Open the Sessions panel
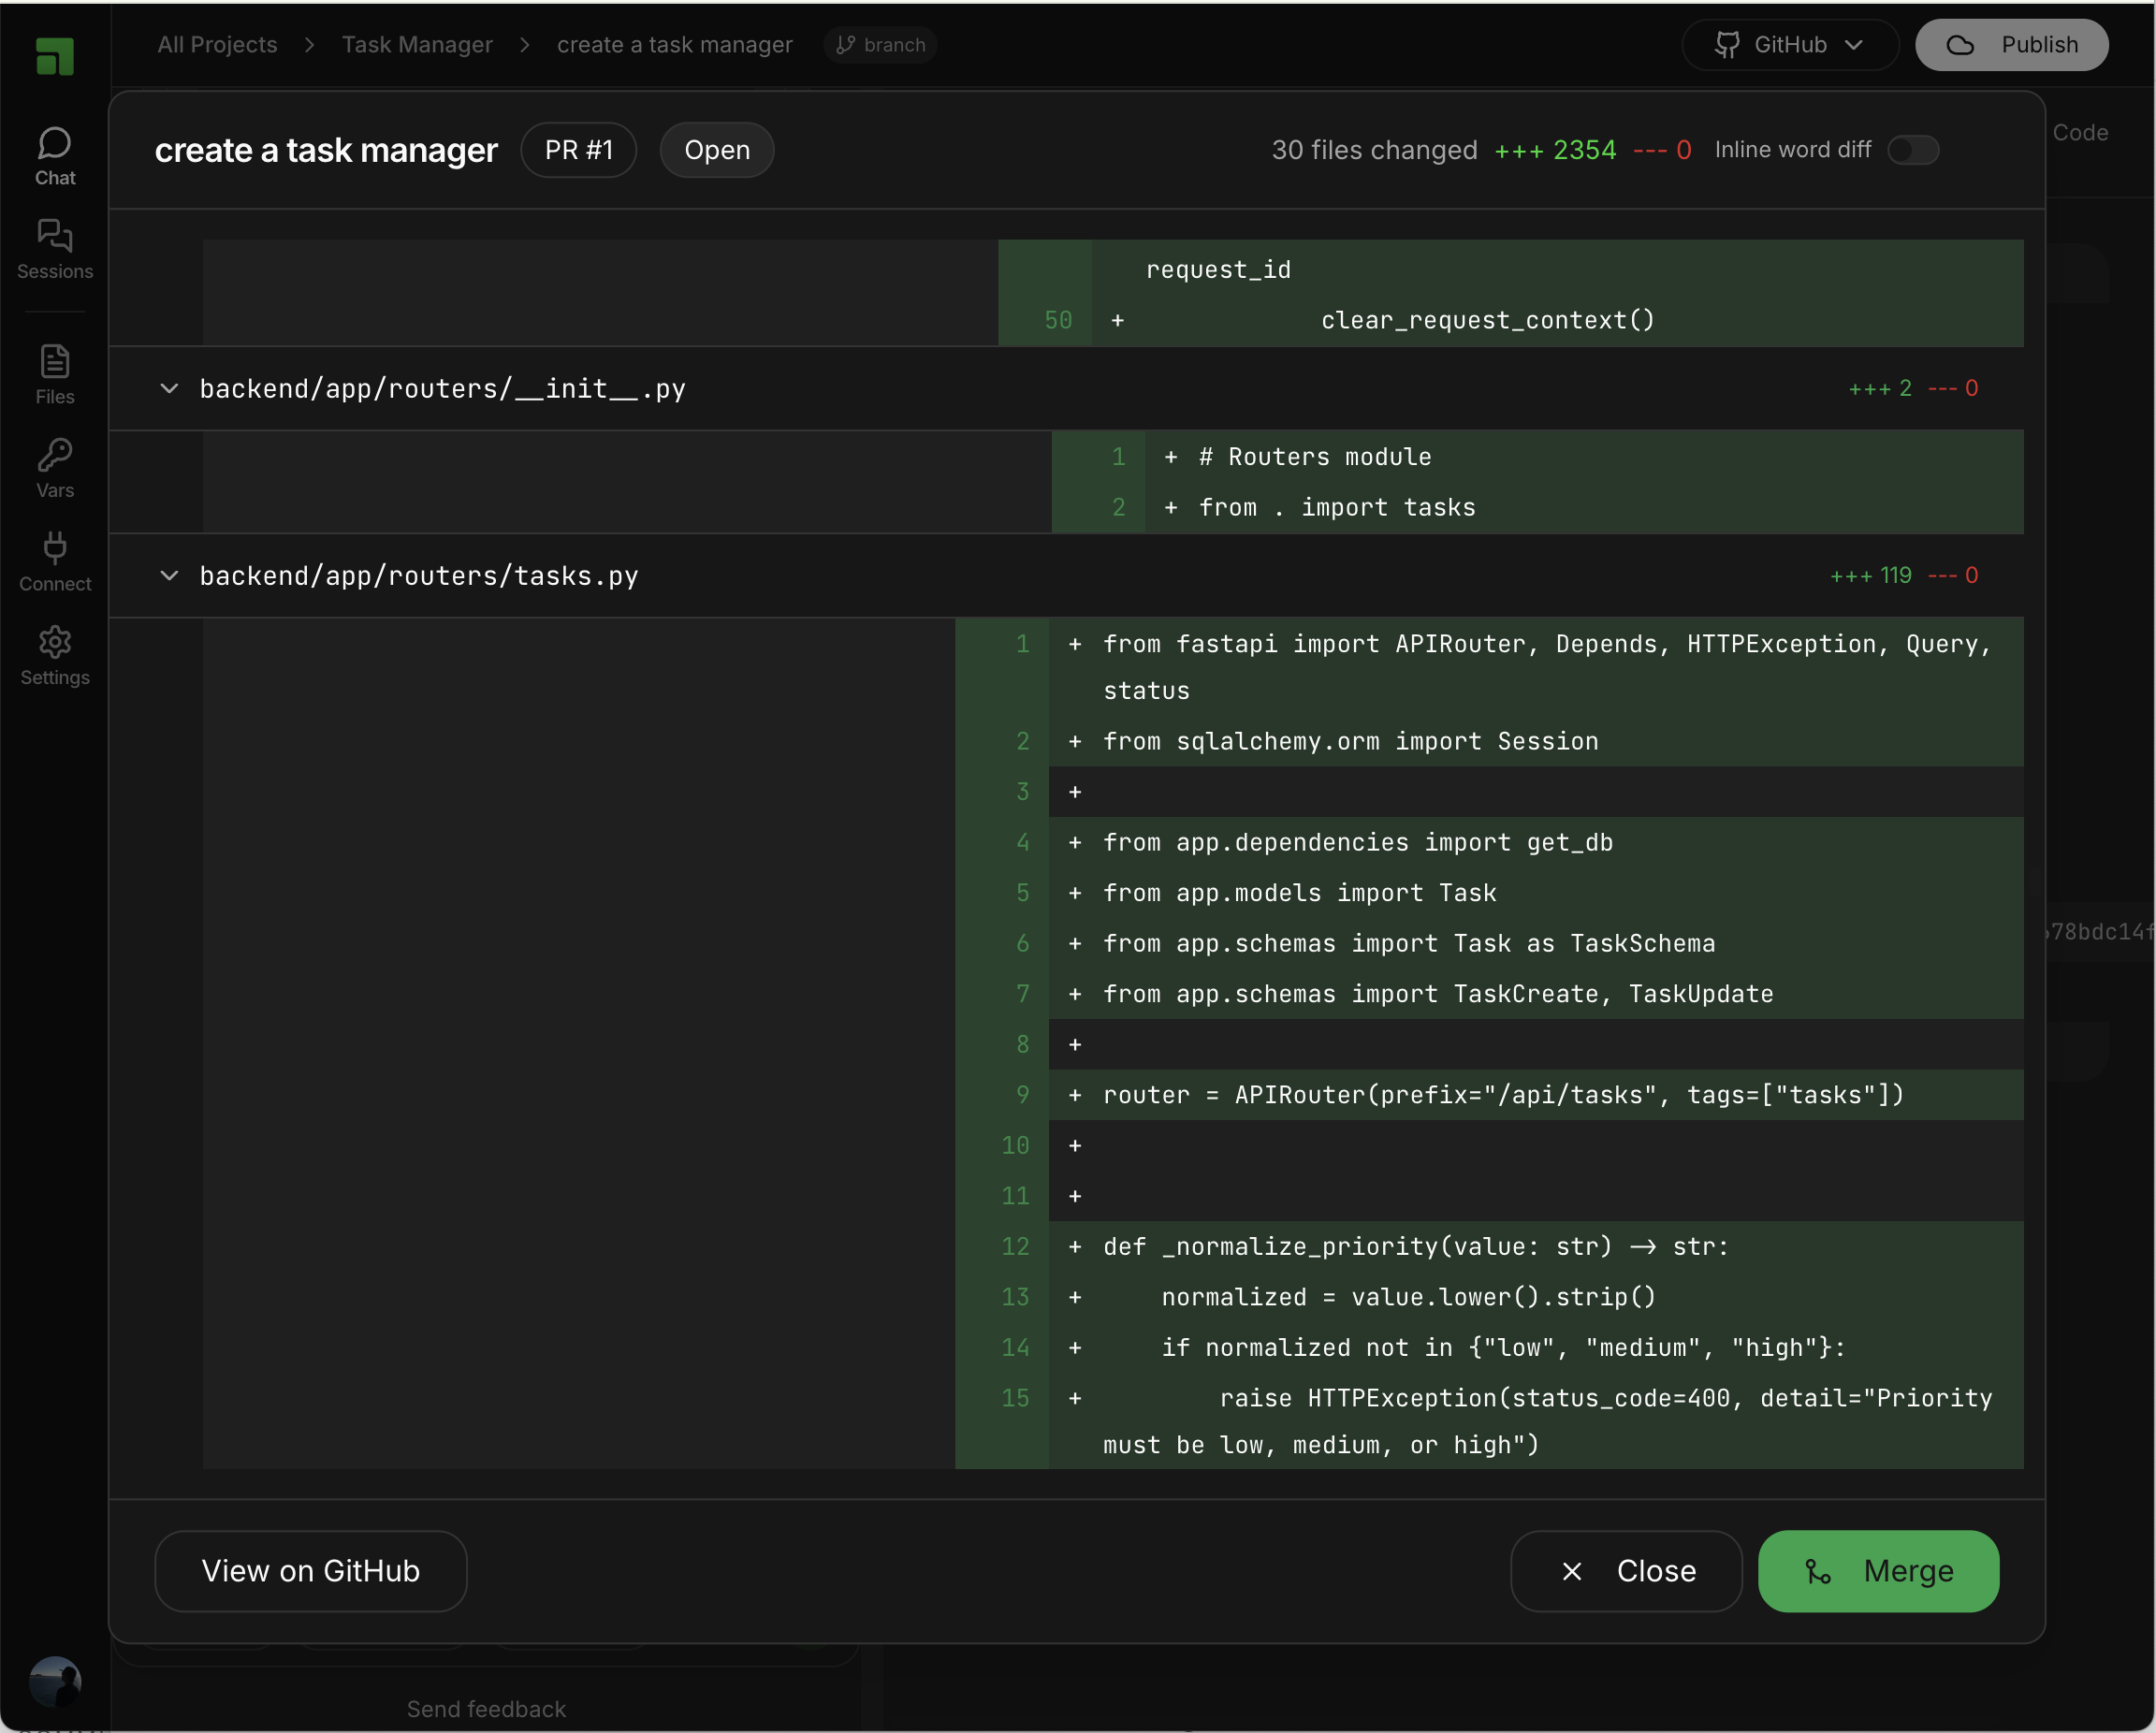The height and width of the screenshot is (1733, 2156). 54,248
